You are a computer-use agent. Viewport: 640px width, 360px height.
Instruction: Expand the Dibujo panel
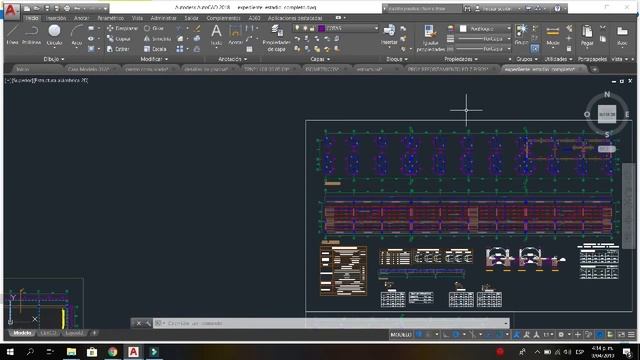[53, 59]
